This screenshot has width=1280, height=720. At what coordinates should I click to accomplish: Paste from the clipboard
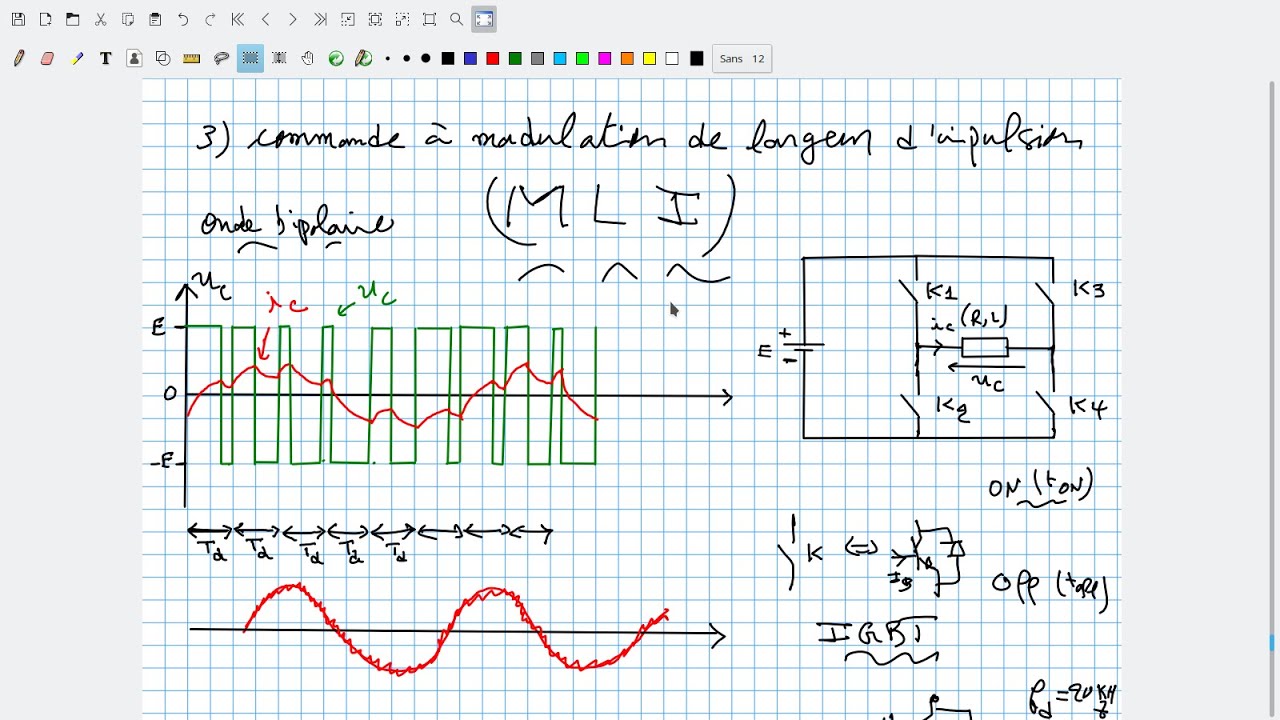point(155,19)
